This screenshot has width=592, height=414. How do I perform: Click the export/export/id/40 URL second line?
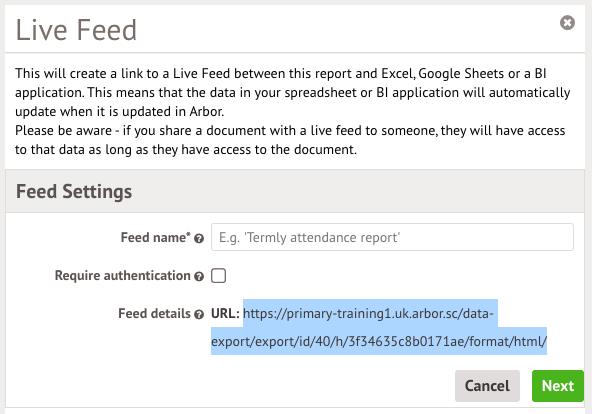(379, 341)
